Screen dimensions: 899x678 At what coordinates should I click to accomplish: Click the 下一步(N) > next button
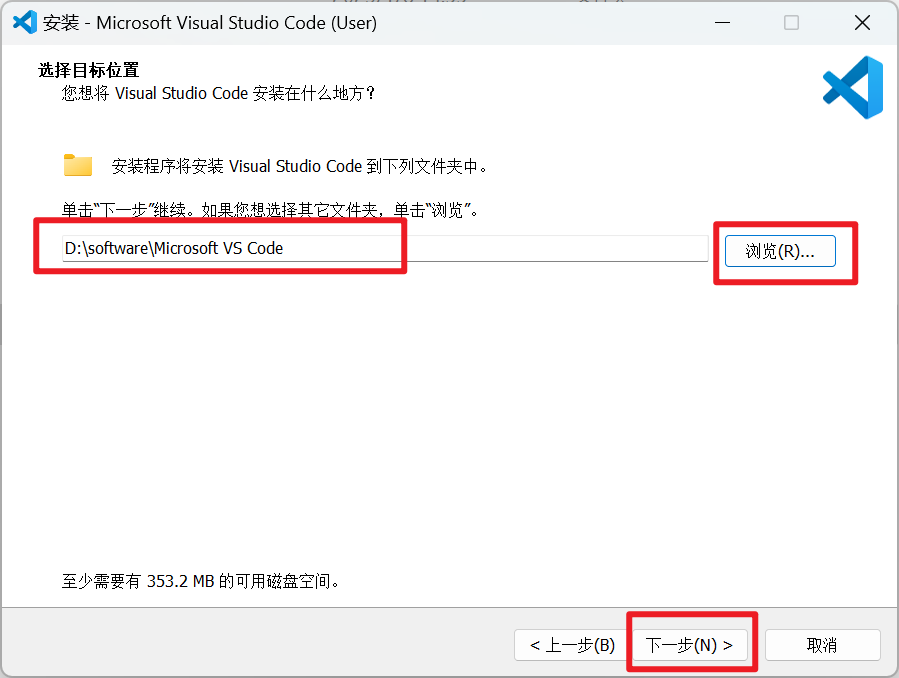pos(690,645)
